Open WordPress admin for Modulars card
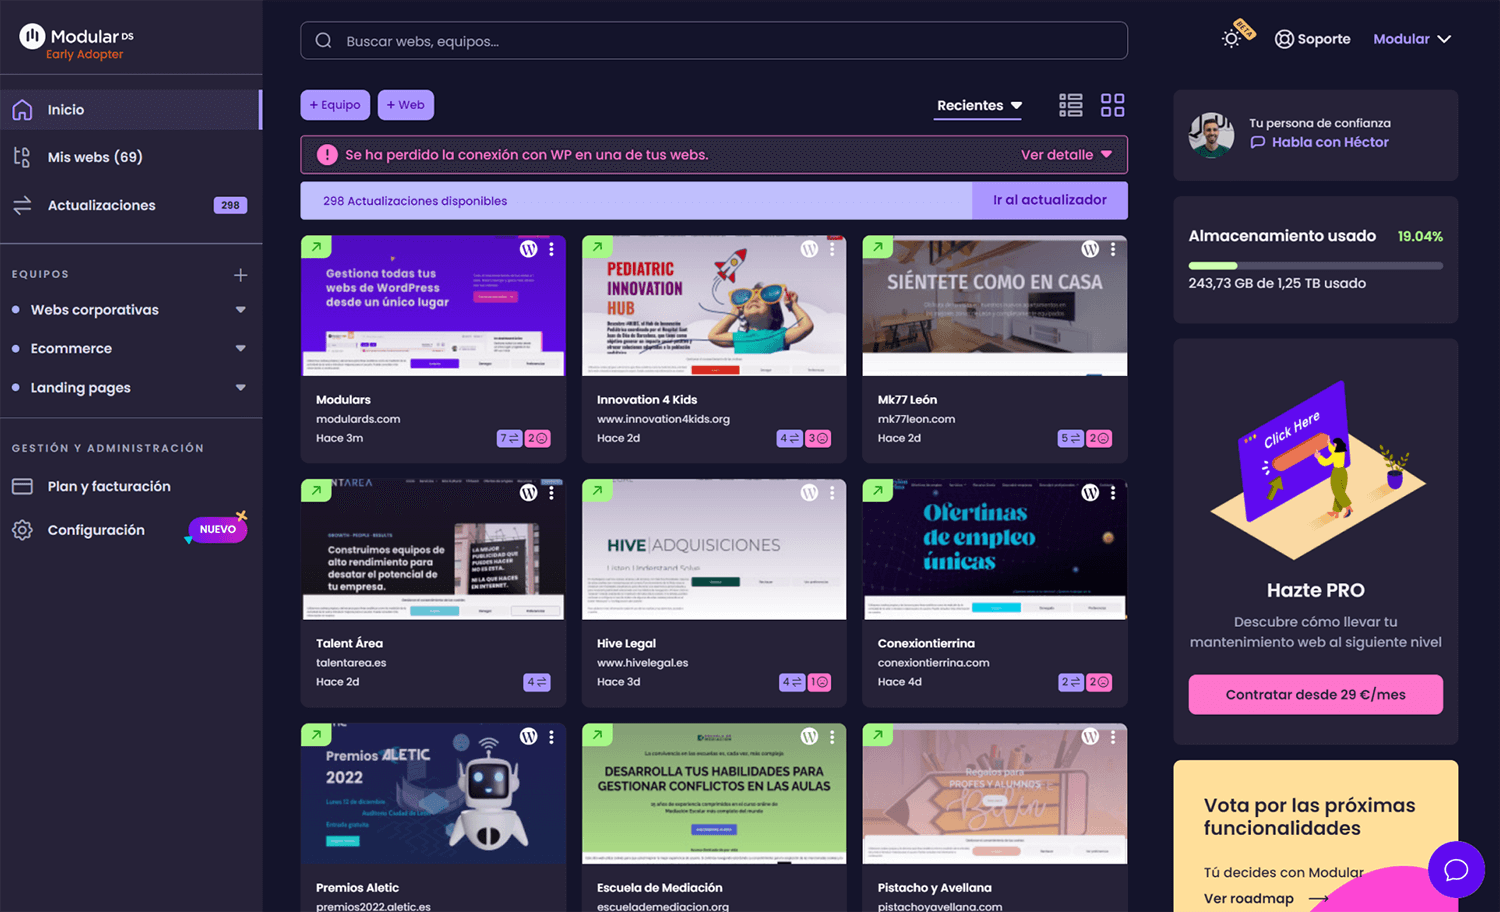The height and width of the screenshot is (912, 1500). [x=528, y=249]
